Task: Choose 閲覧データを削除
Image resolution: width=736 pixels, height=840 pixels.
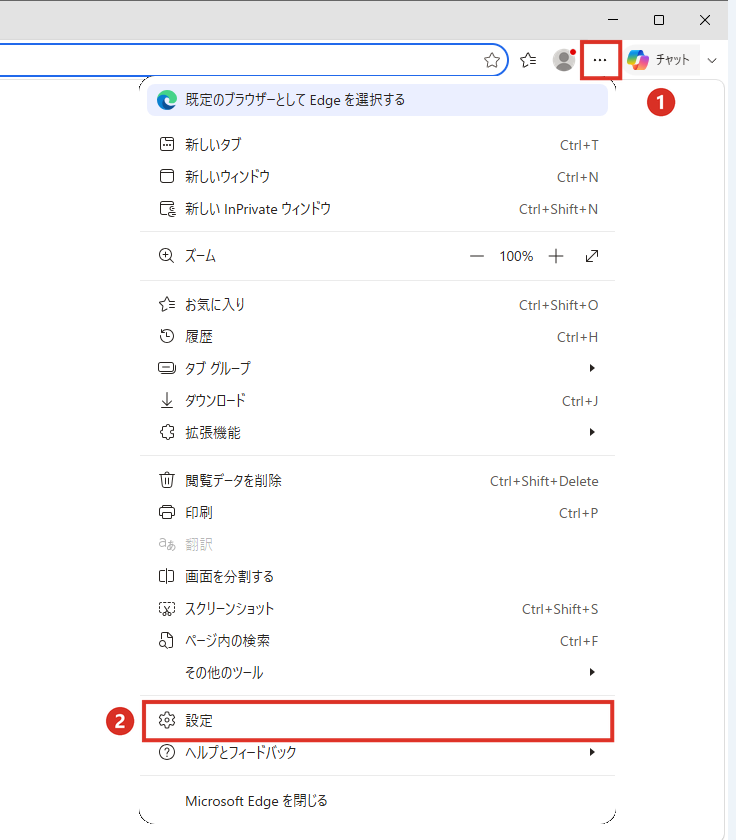Action: [378, 481]
